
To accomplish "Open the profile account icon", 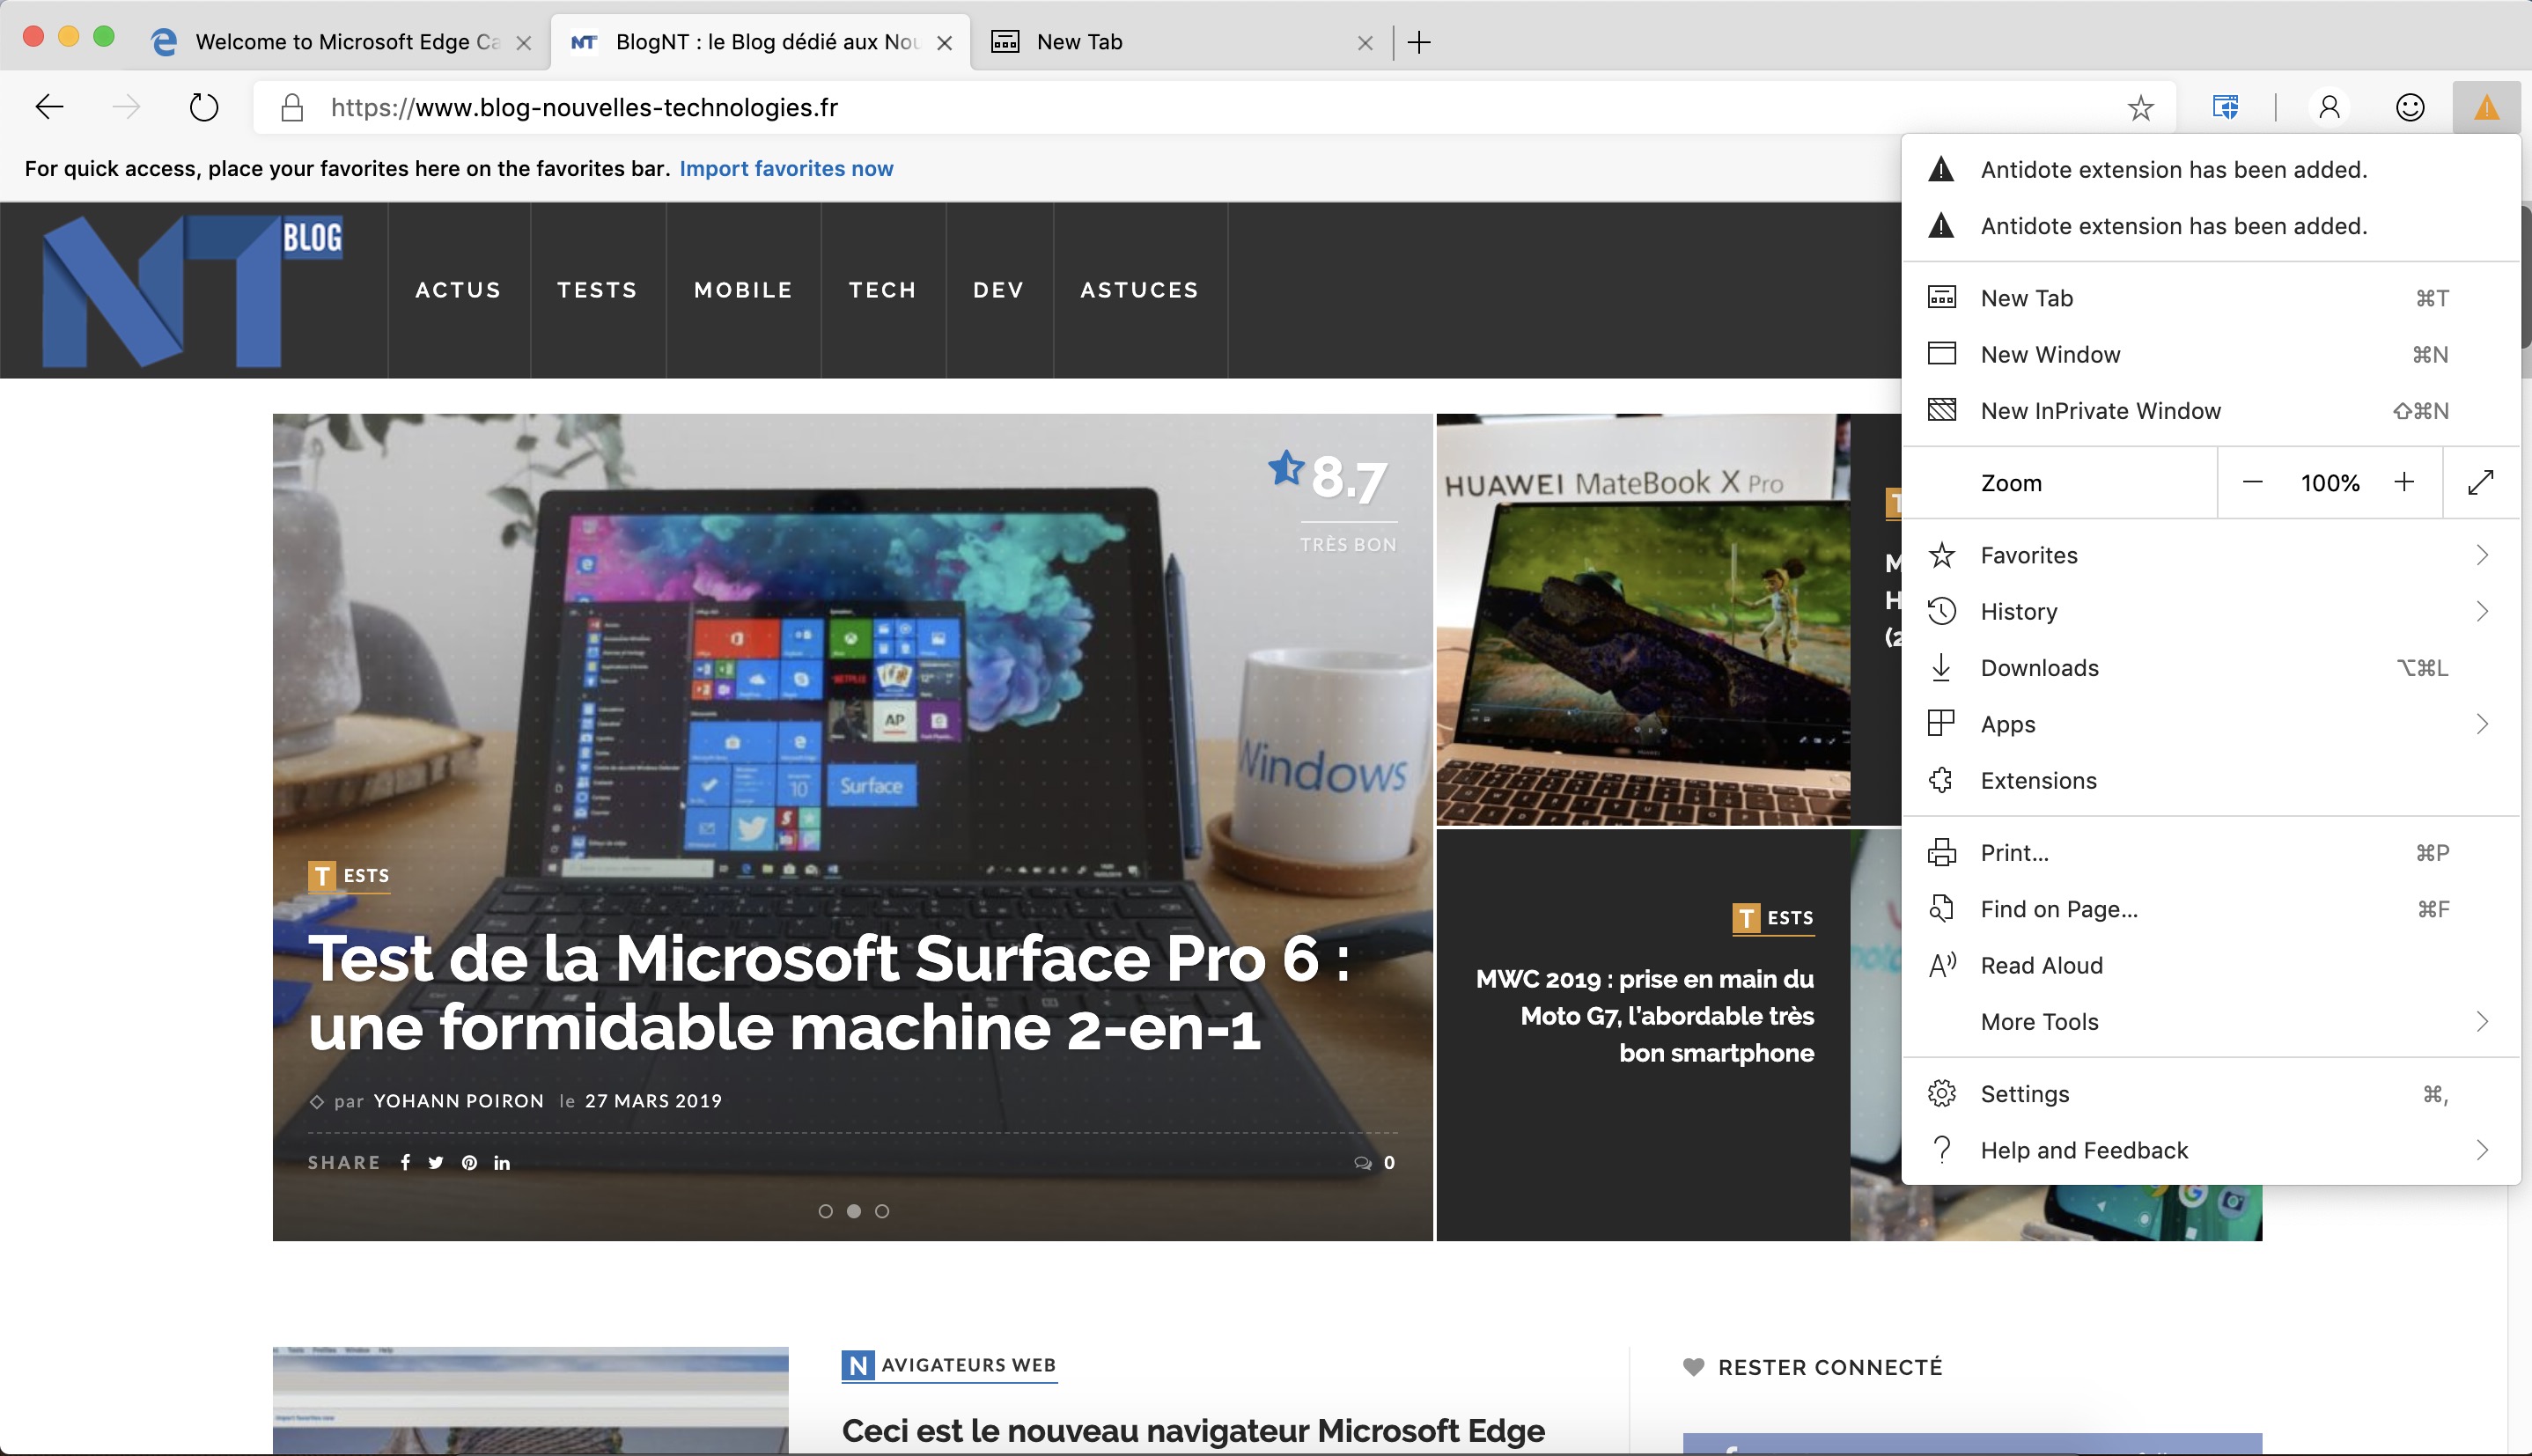I will 2329,107.
